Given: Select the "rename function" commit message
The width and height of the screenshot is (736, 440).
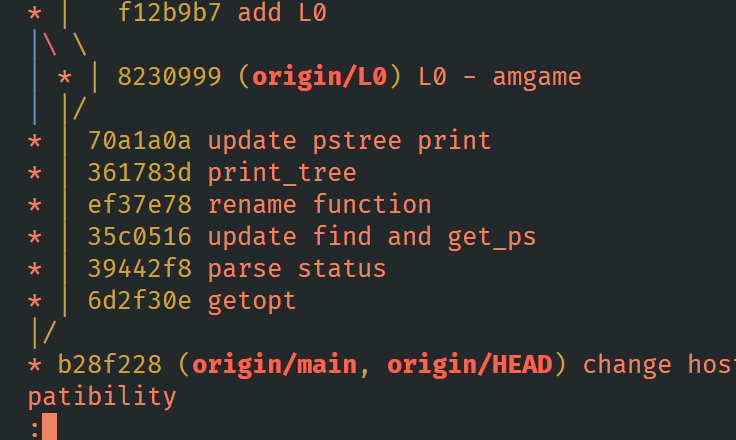Looking at the screenshot, I should 319,205.
